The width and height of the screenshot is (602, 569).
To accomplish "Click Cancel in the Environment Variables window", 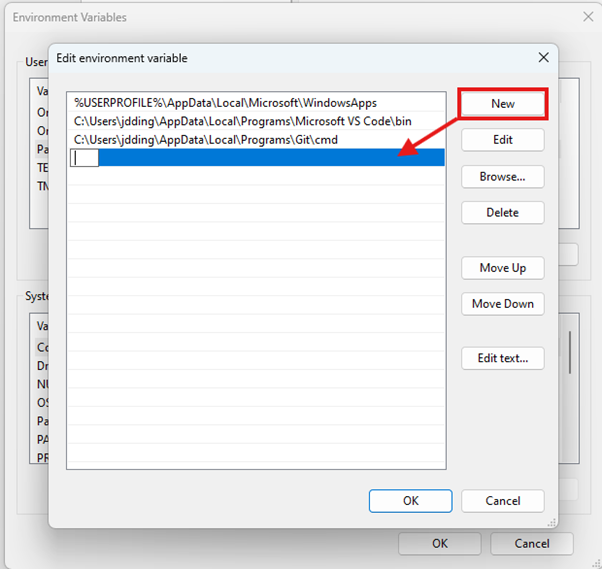I will (x=531, y=543).
